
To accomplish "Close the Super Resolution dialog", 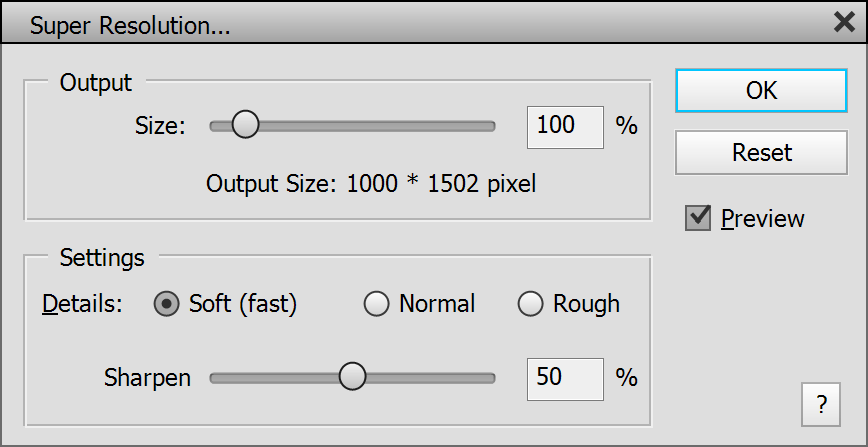I will 844,23.
